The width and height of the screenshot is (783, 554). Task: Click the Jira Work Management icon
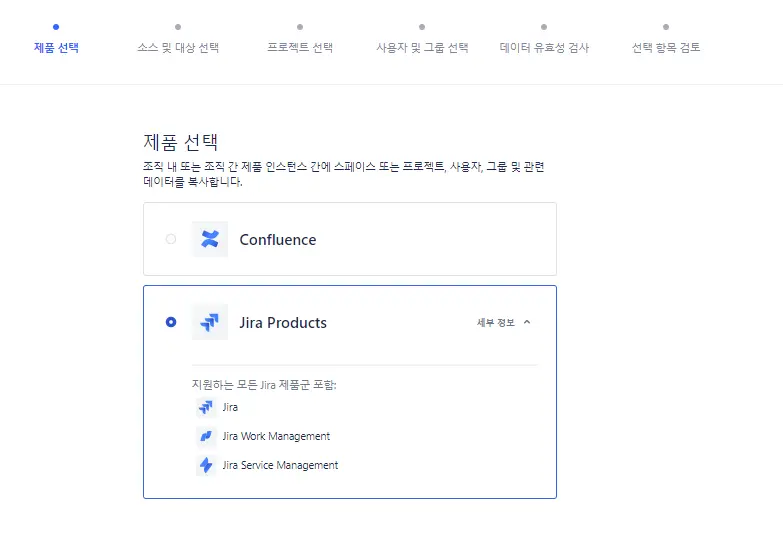coord(206,437)
